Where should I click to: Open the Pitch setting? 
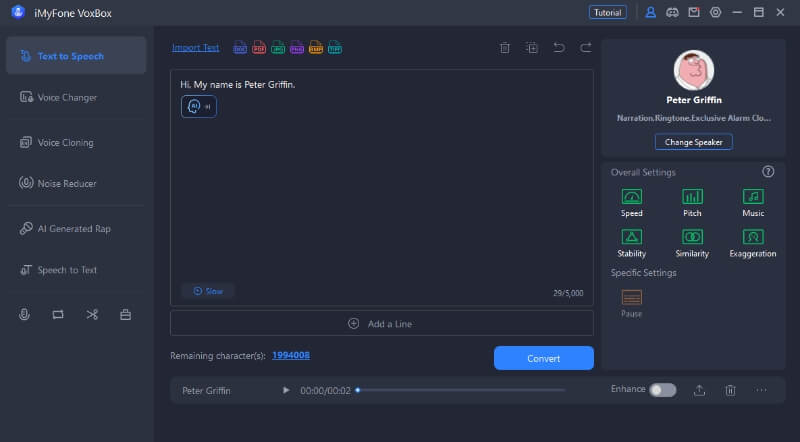692,197
